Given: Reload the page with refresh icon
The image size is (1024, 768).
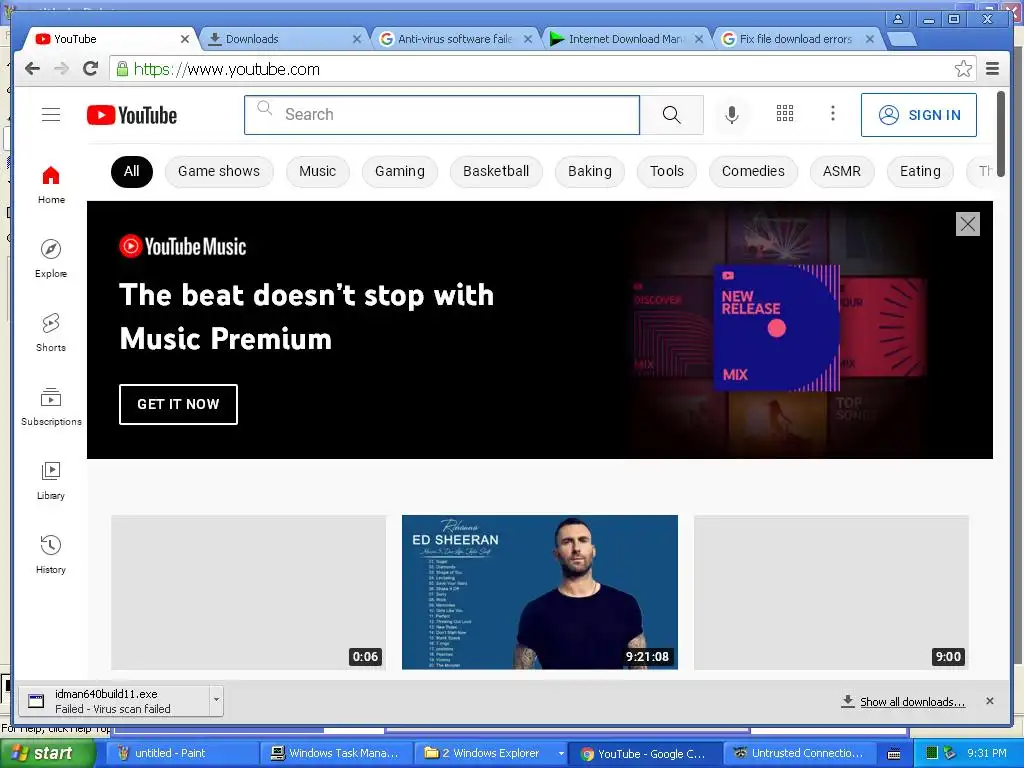Looking at the screenshot, I should (x=91, y=69).
